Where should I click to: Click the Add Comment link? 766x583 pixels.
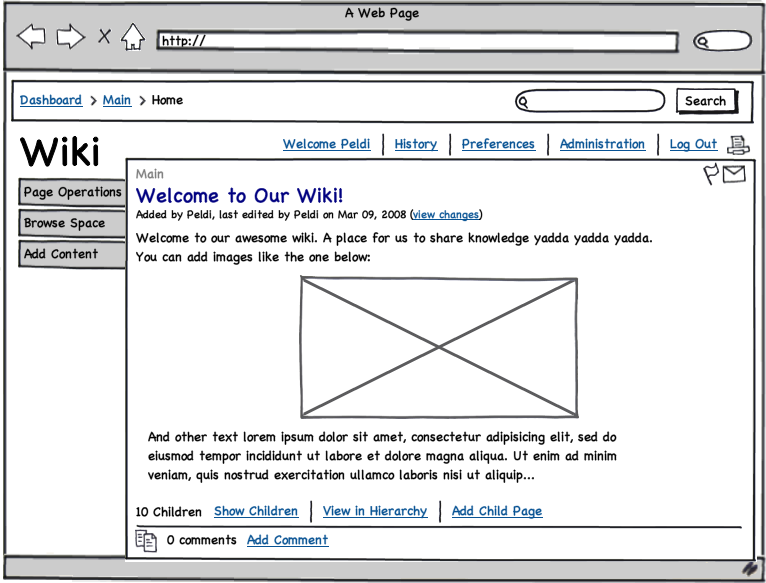pos(287,540)
